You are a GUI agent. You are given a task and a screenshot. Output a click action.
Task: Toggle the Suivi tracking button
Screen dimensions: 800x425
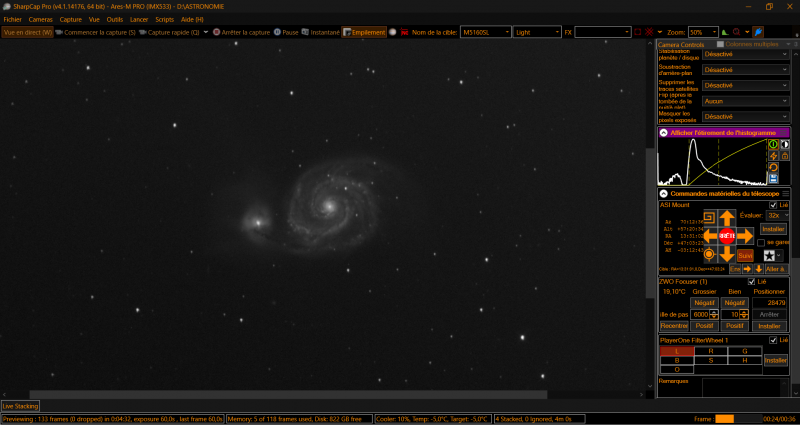click(745, 255)
